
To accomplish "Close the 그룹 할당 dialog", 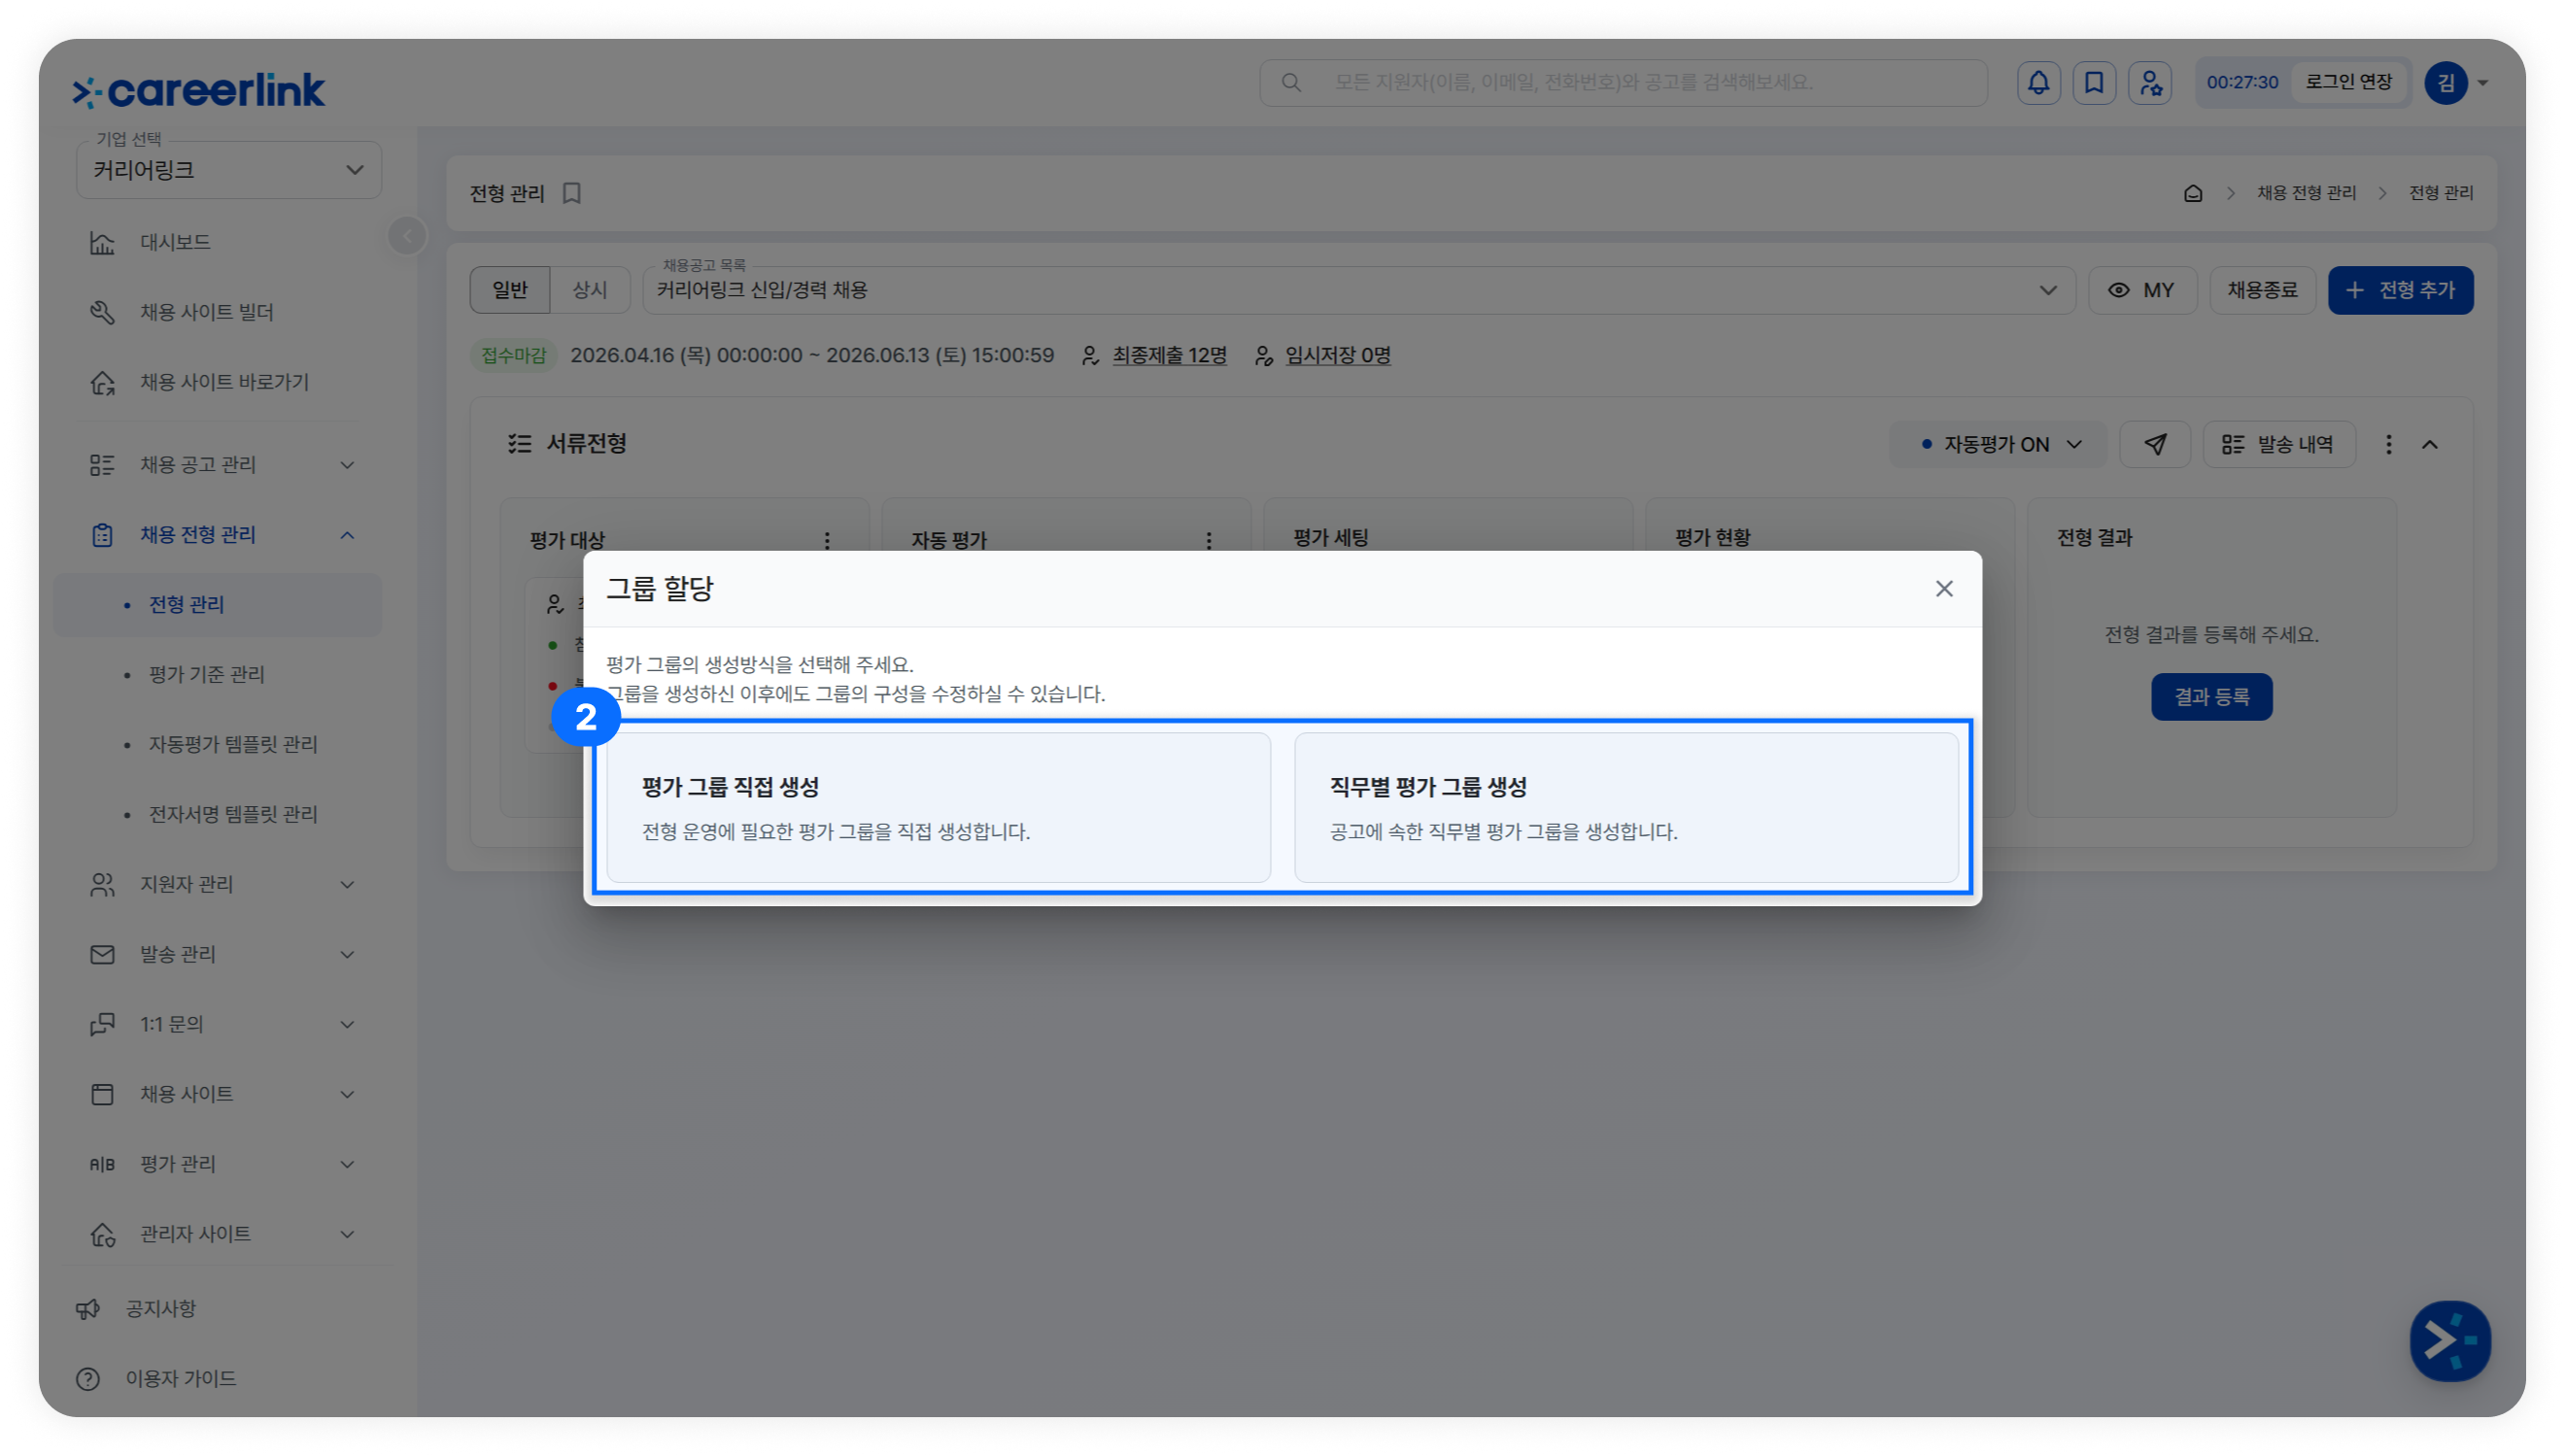I will [x=1944, y=589].
